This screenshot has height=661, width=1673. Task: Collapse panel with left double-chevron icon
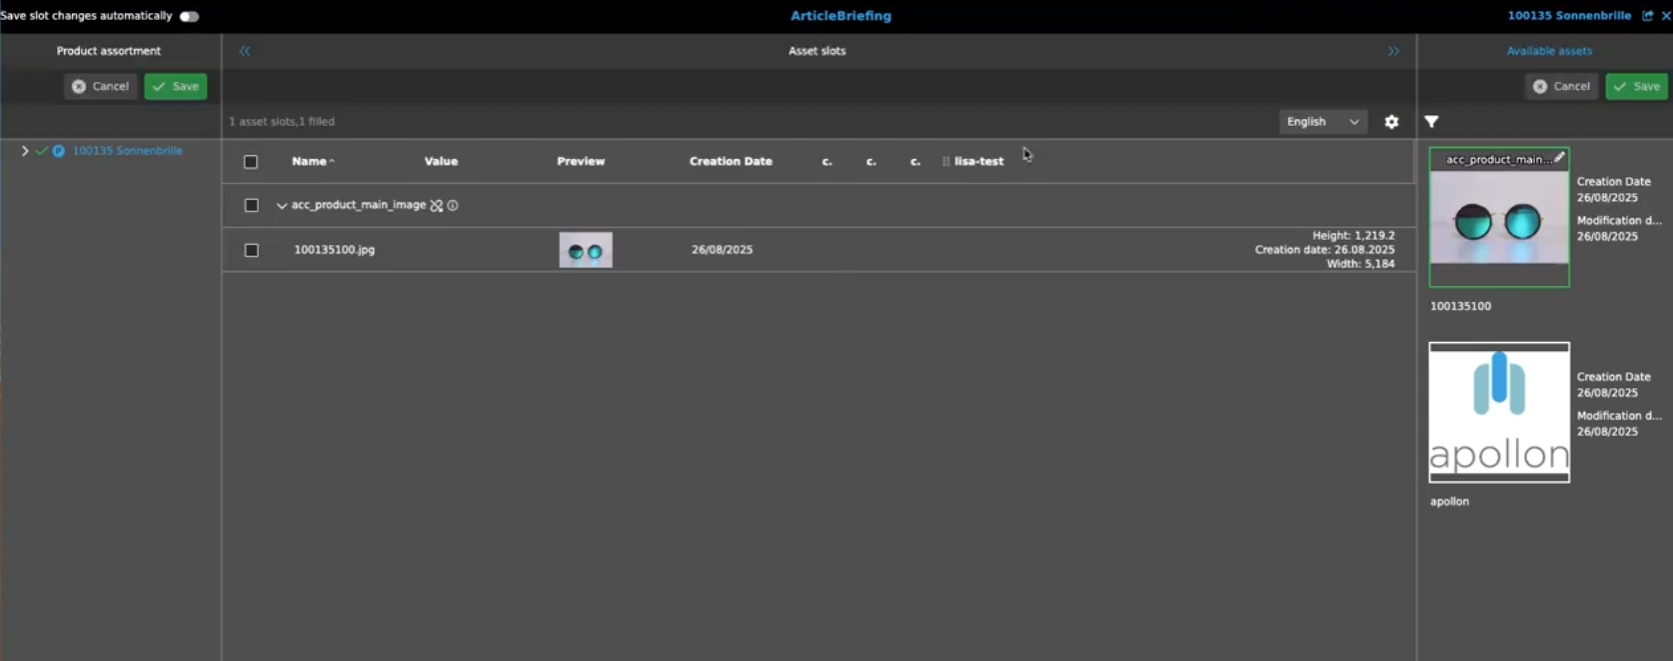[245, 51]
